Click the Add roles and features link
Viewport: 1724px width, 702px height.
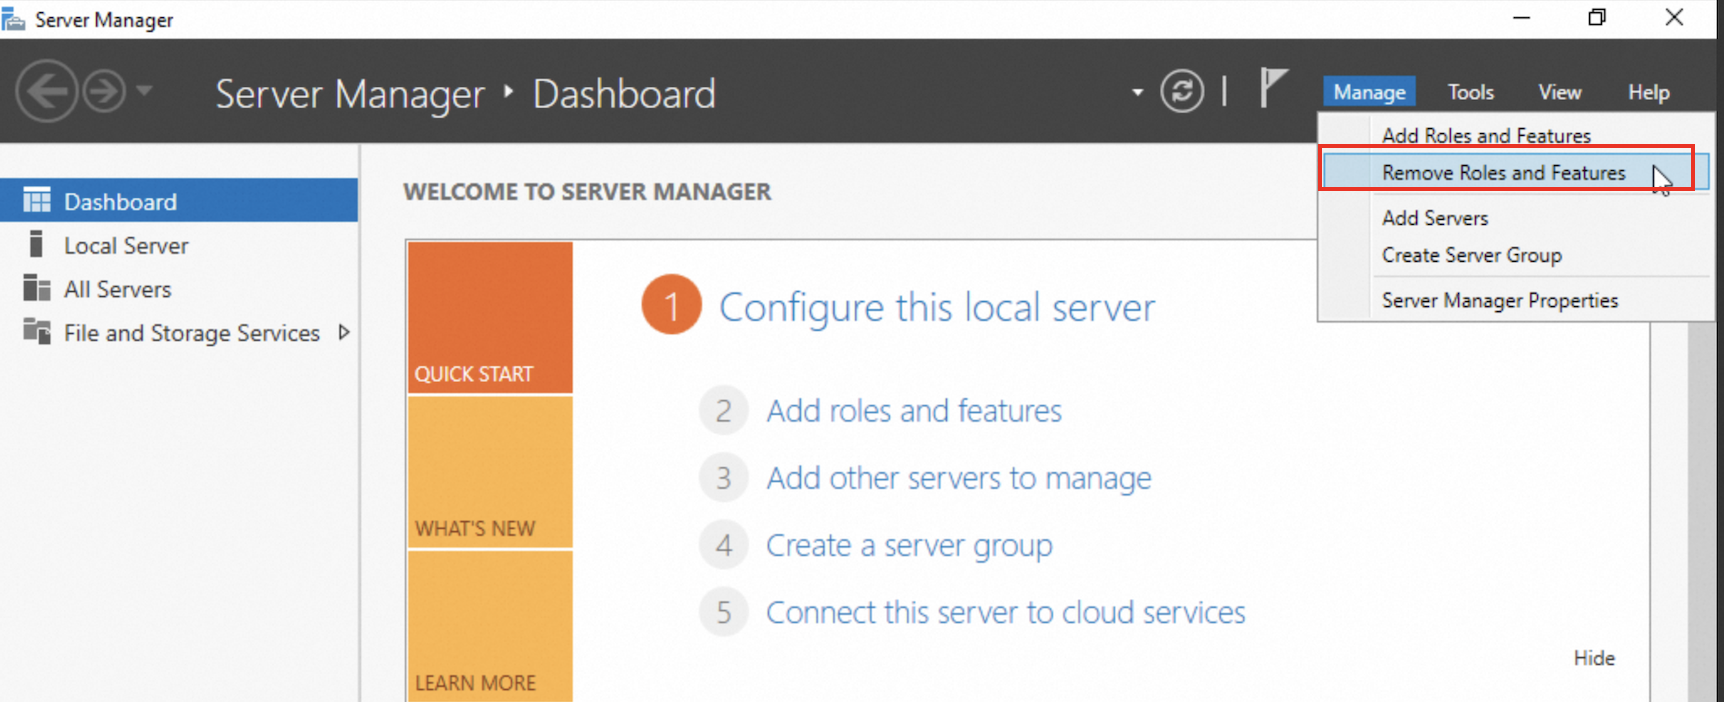(x=913, y=411)
